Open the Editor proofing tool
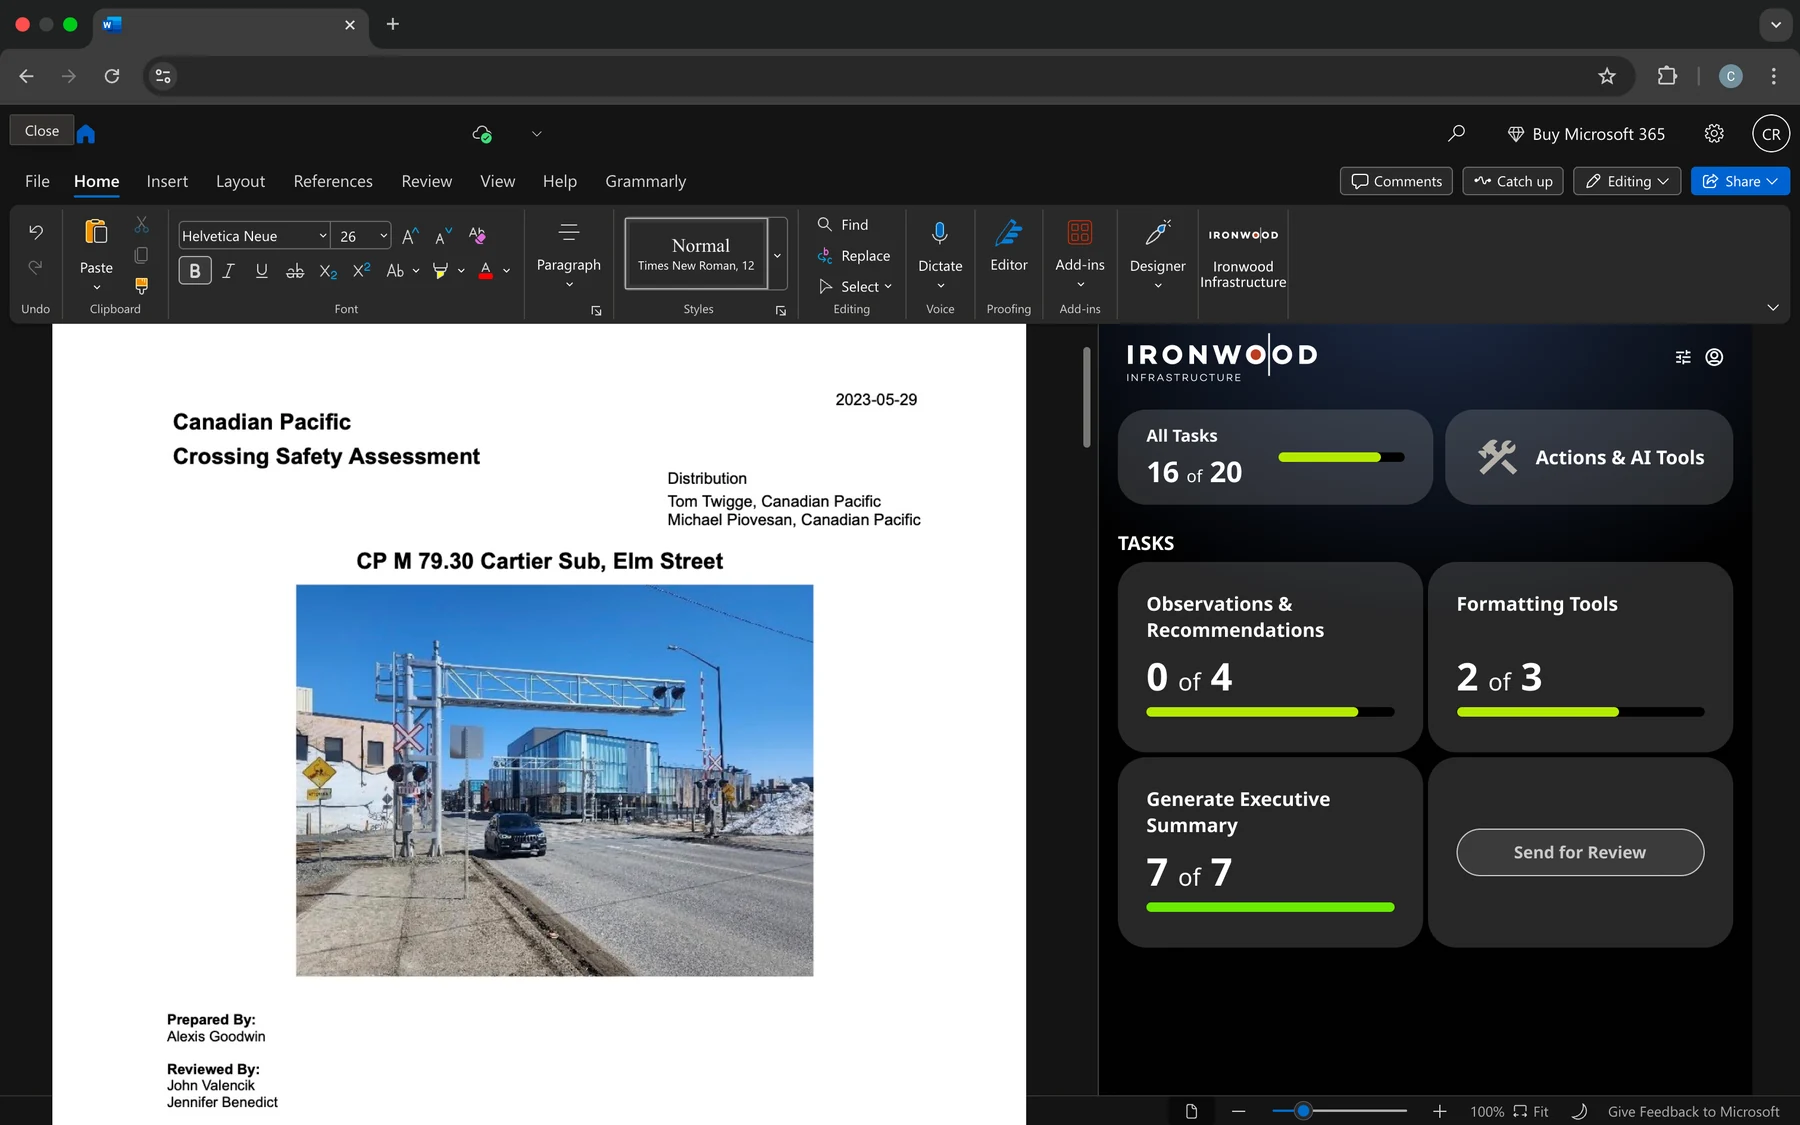This screenshot has width=1800, height=1125. (x=1008, y=233)
